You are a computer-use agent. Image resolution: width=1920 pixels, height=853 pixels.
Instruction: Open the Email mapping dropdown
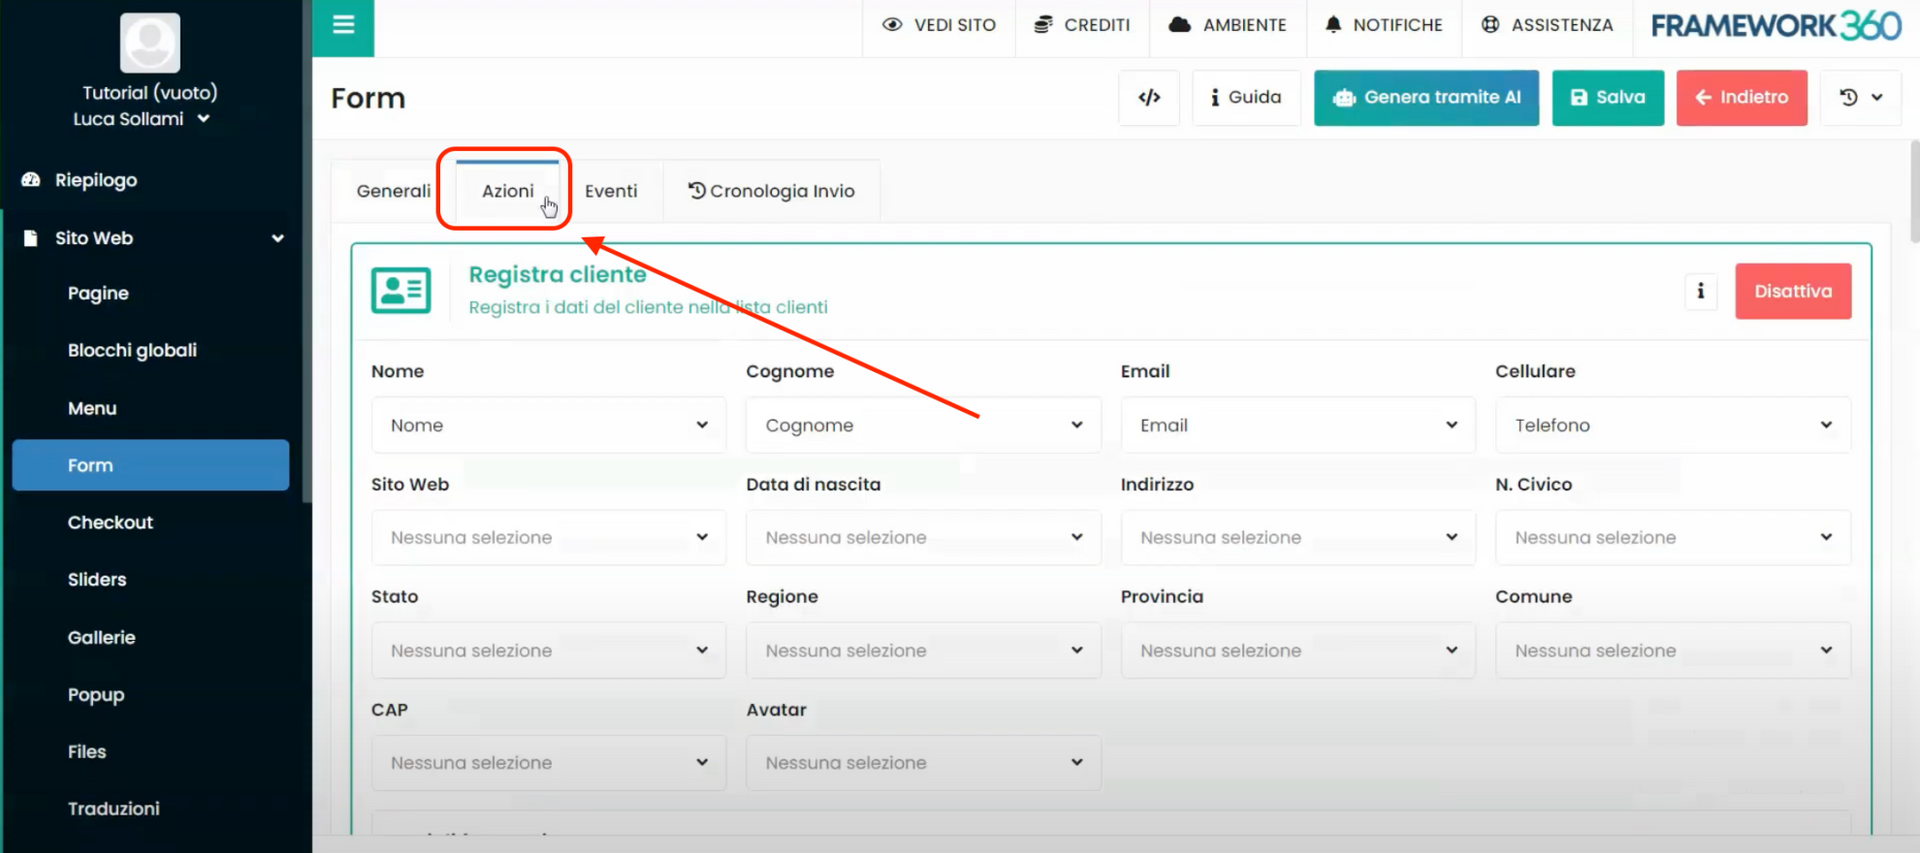pos(1297,426)
